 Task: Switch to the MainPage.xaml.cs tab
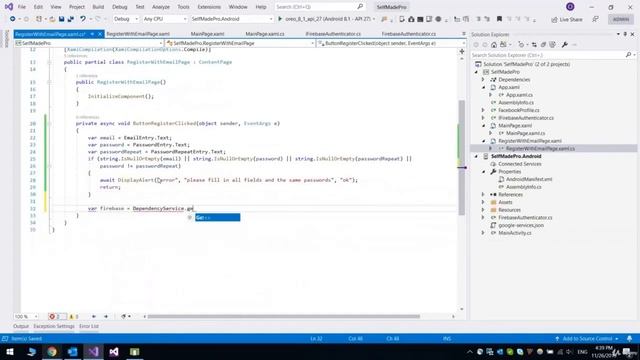[265, 34]
